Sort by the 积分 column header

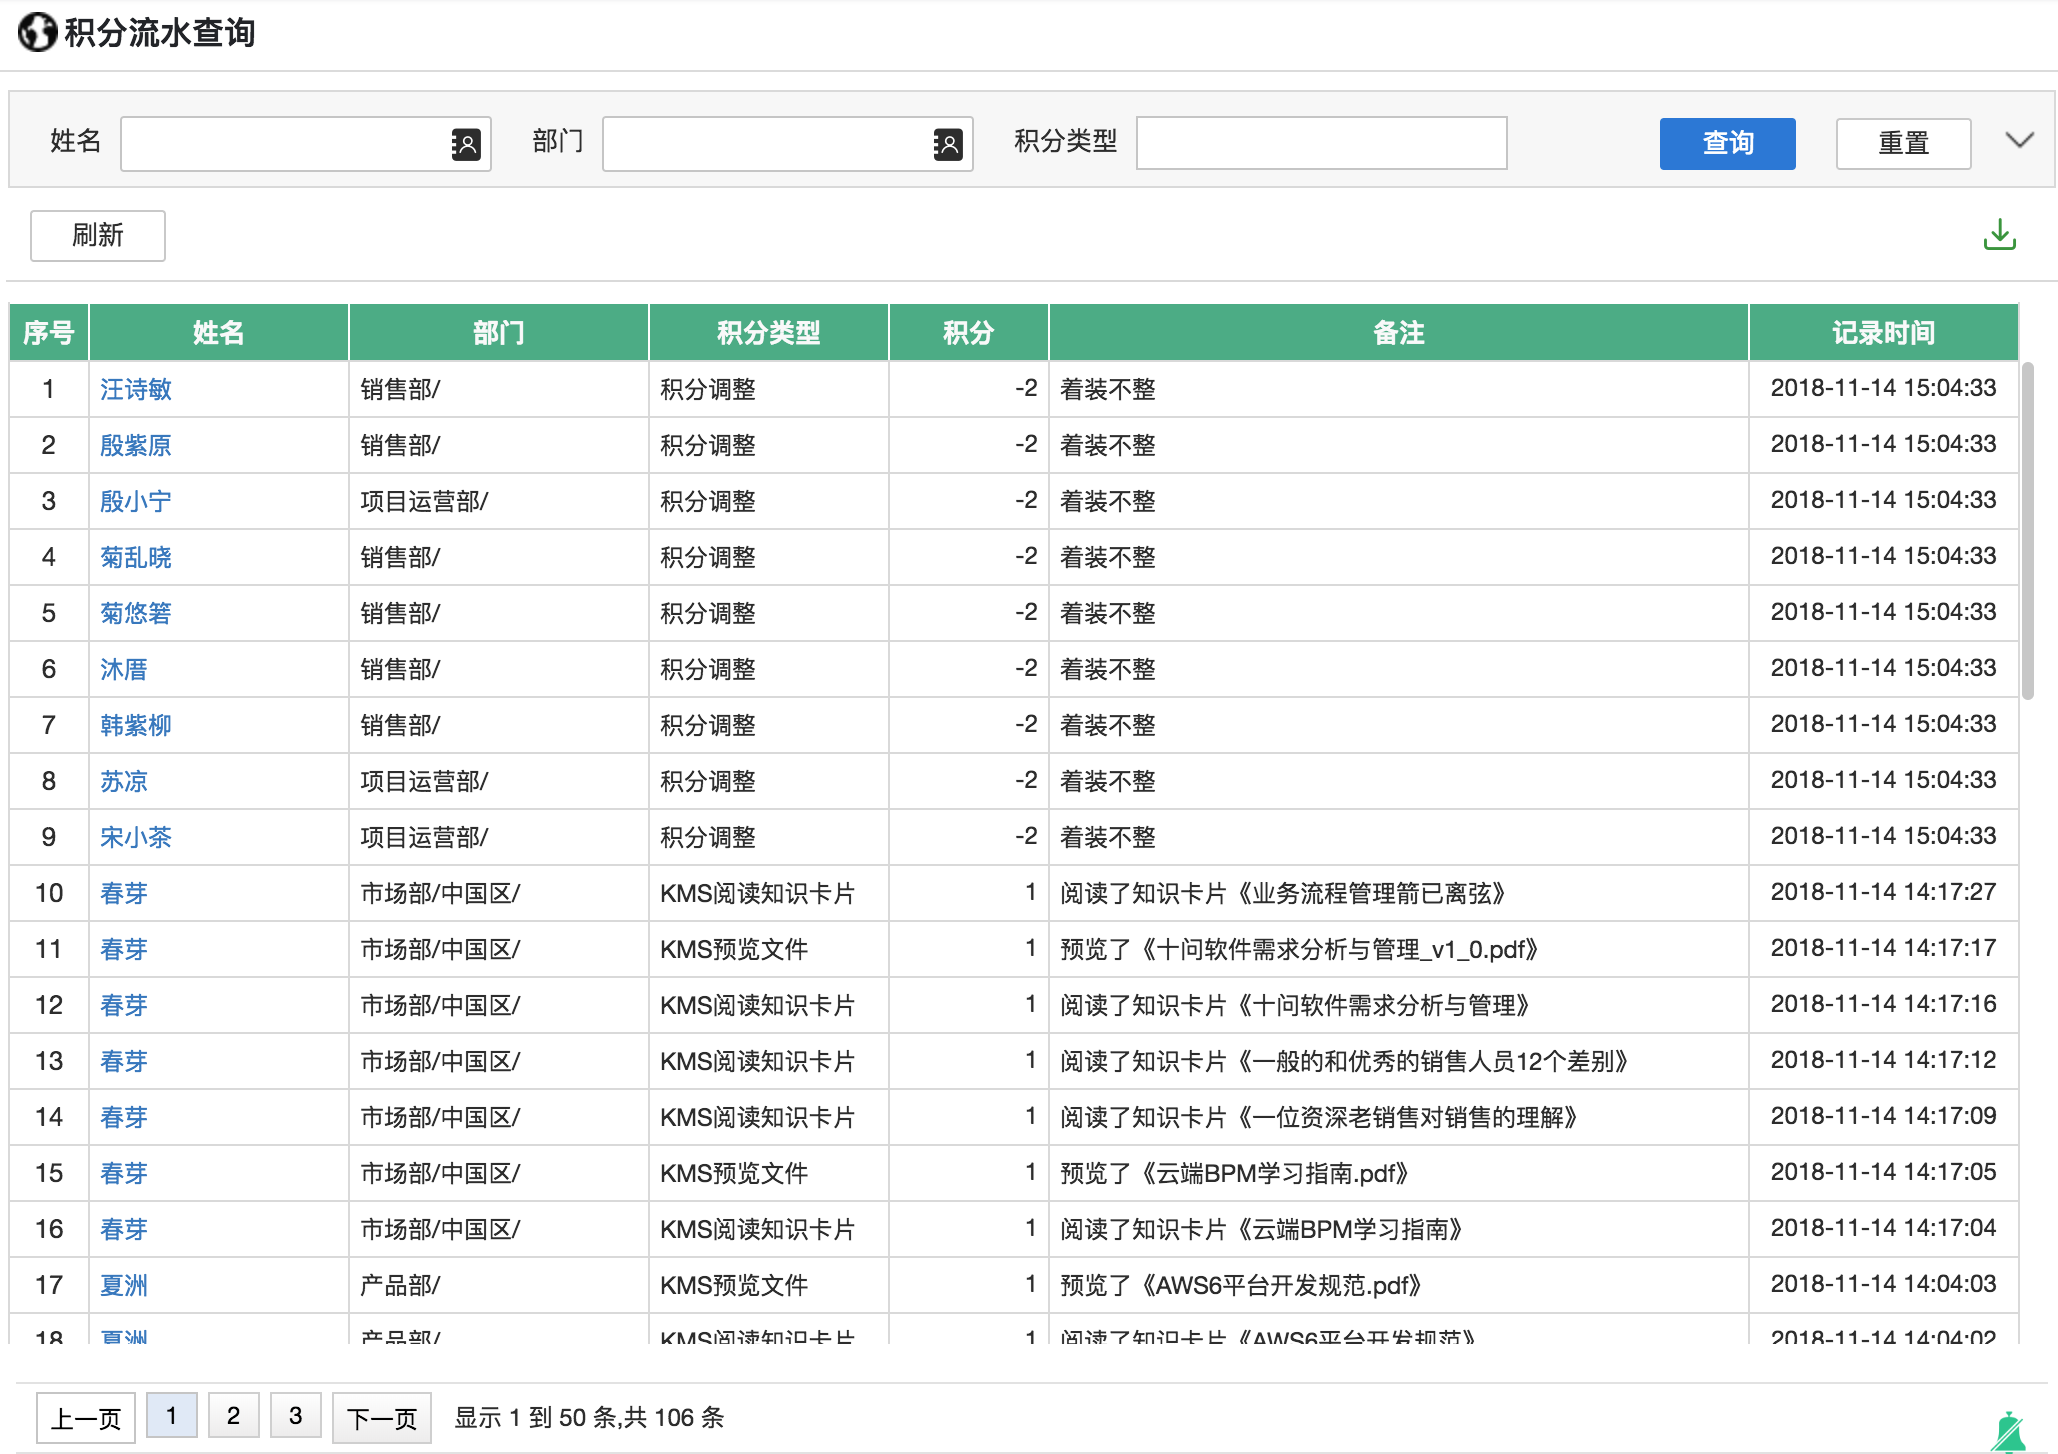tap(968, 333)
